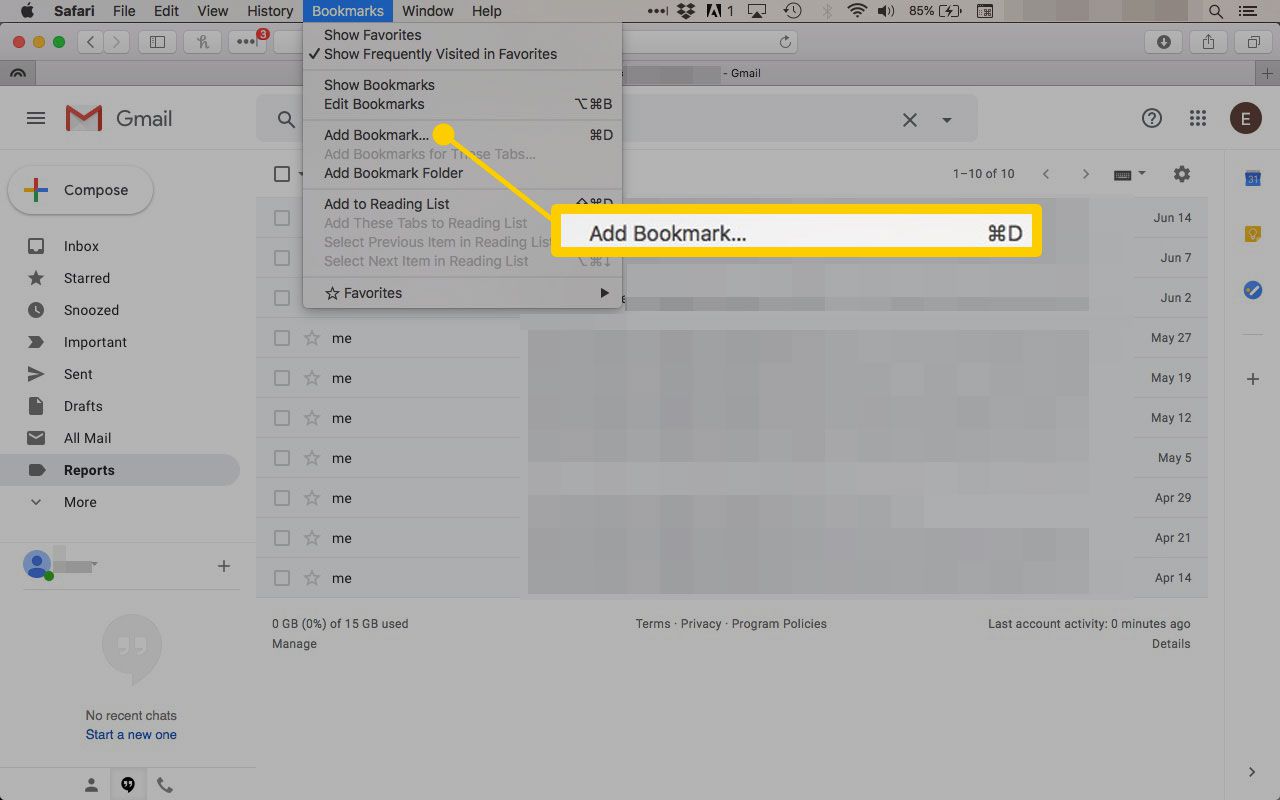Viewport: 1280px width, 800px height.
Task: Choose Show Favorites menu entry
Action: click(463, 35)
